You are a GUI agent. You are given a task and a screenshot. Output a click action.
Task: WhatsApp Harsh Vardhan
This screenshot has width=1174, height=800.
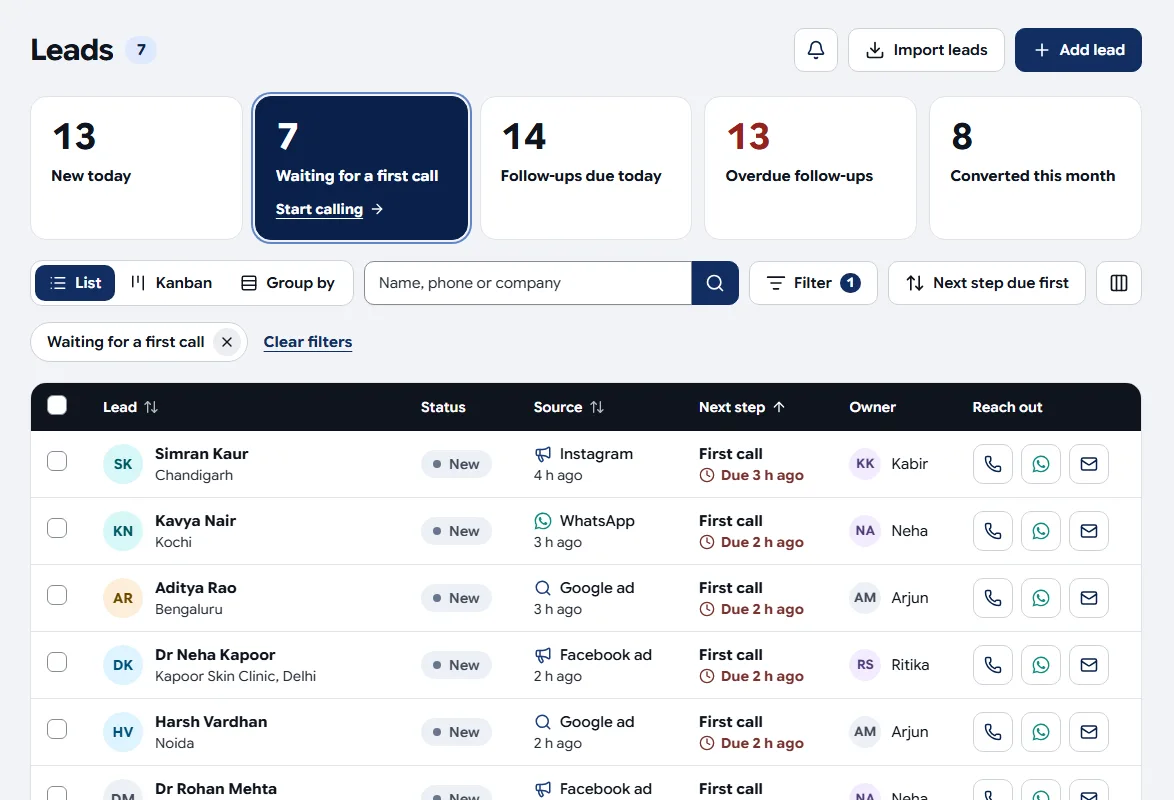(x=1041, y=732)
